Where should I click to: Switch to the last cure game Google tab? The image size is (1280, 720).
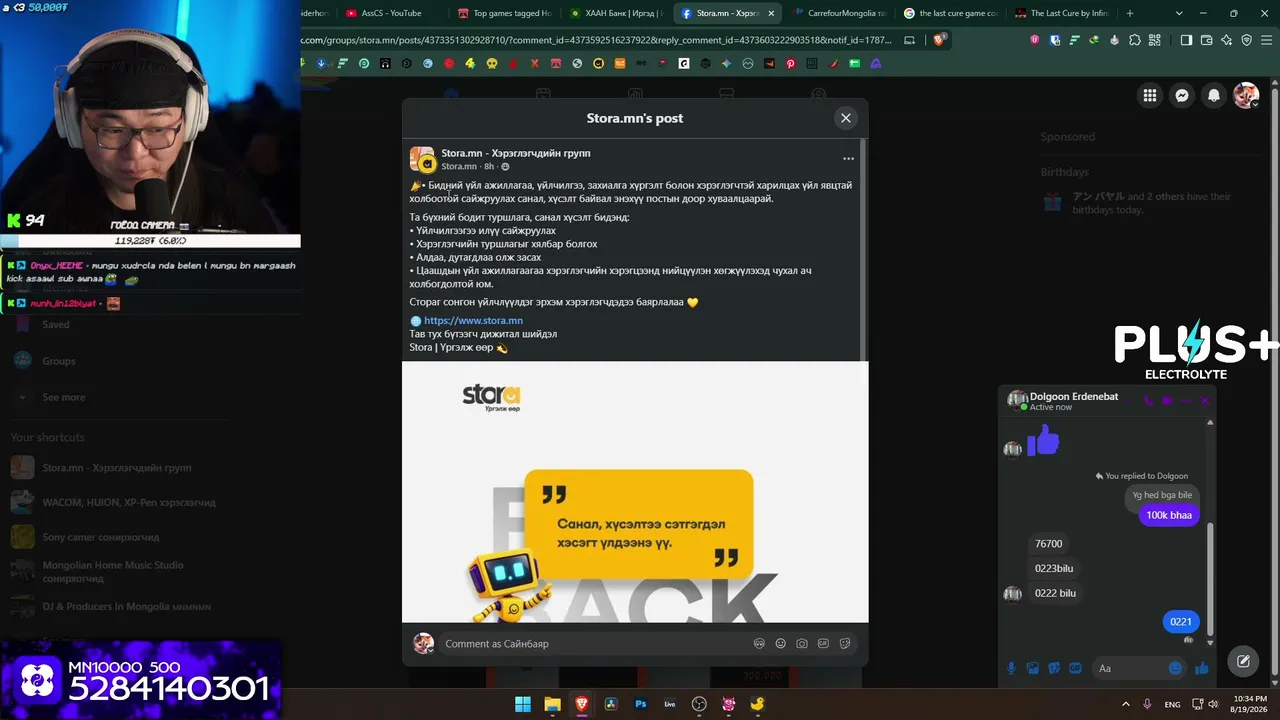pyautogui.click(x=952, y=13)
